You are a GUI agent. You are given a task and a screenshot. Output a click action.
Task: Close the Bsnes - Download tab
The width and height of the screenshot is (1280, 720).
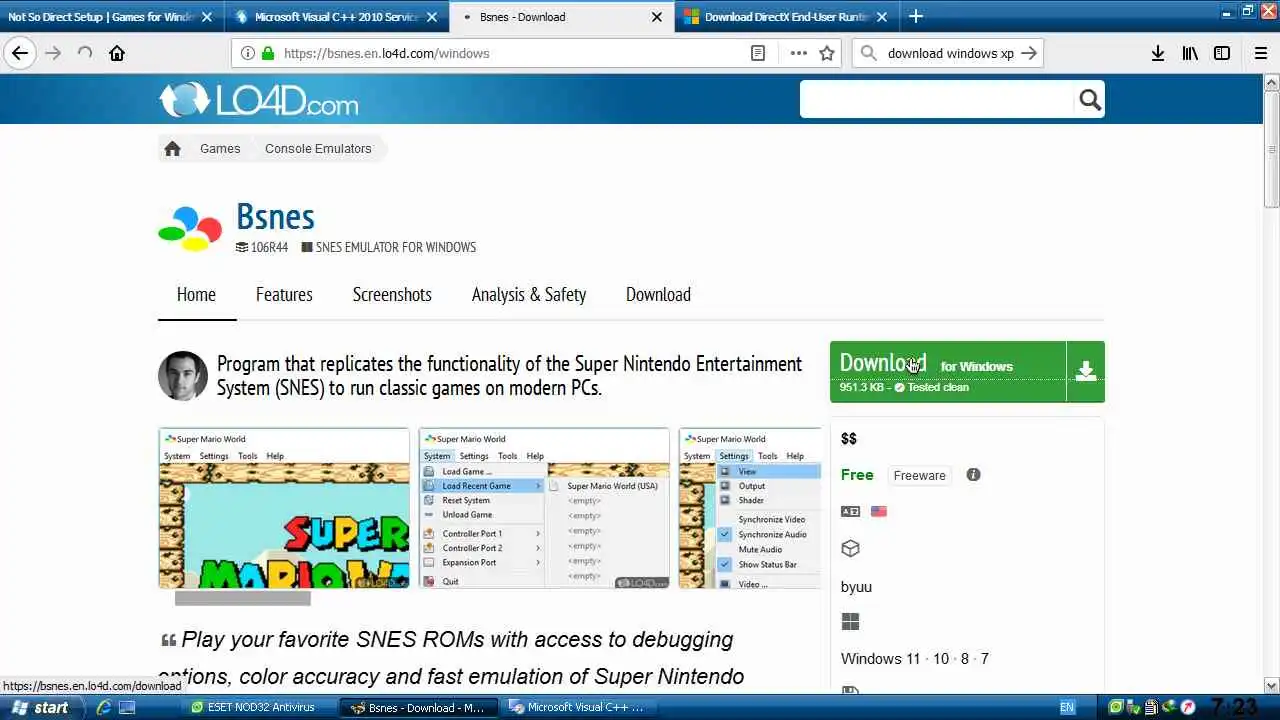tap(657, 16)
